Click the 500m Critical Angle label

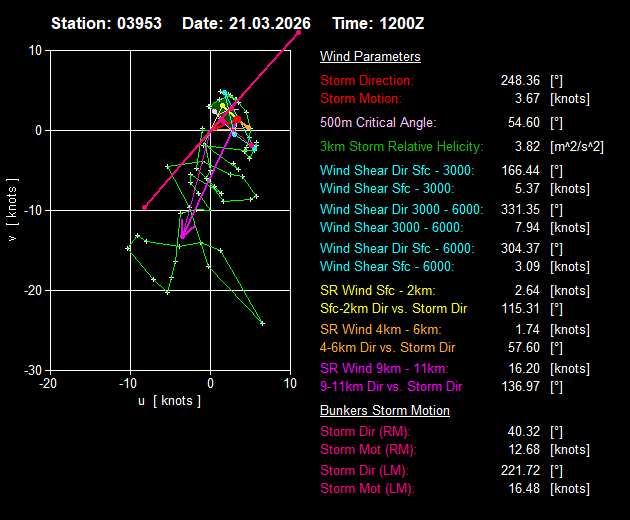378,123
